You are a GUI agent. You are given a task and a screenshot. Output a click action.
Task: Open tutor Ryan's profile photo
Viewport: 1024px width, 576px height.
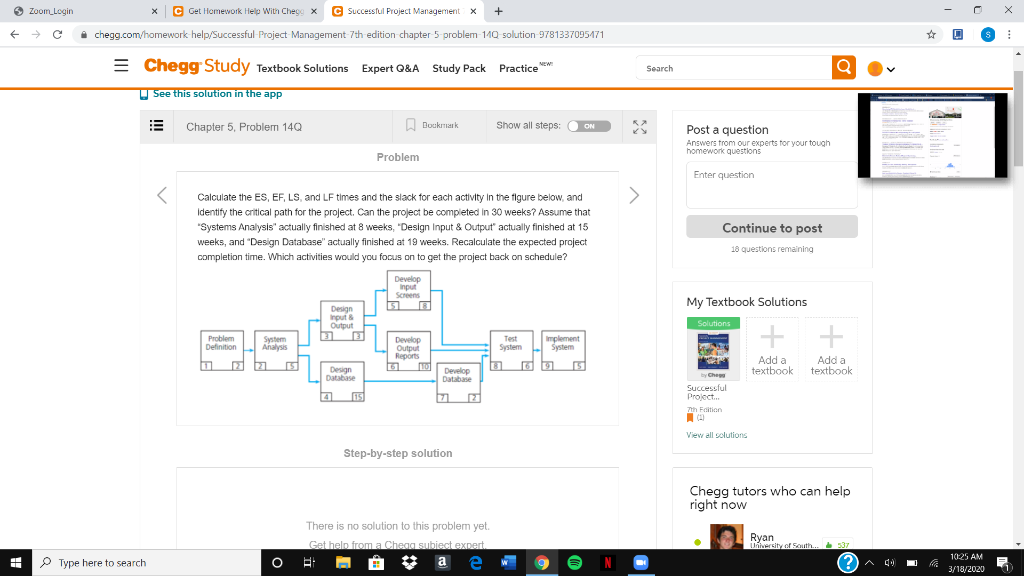click(x=726, y=536)
